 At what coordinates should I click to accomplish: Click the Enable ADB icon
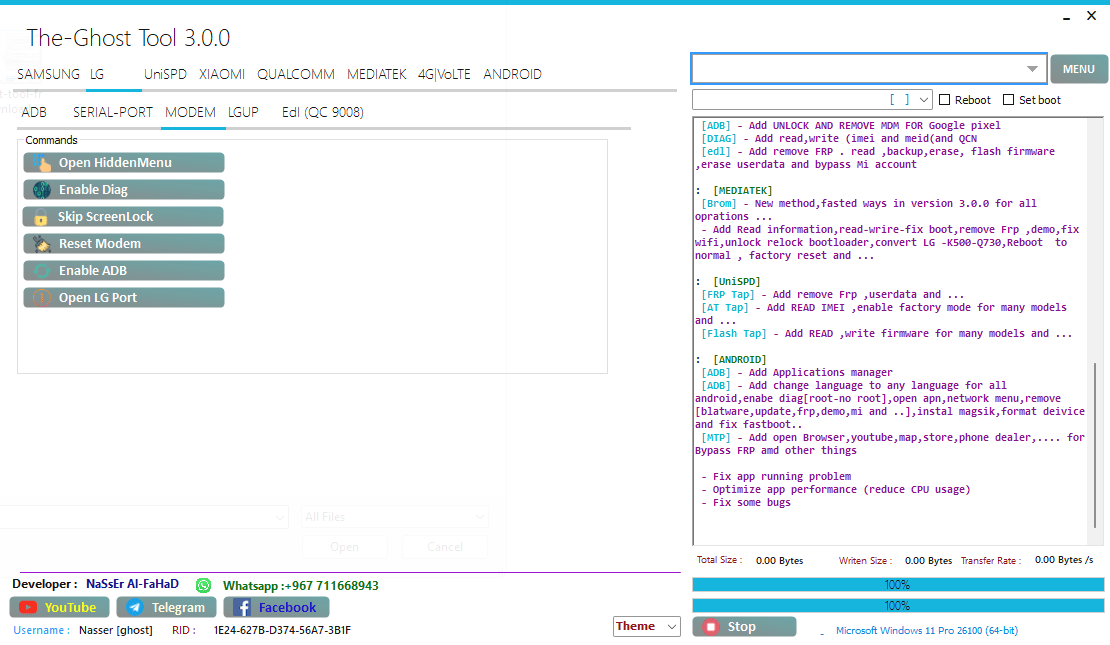[41, 271]
